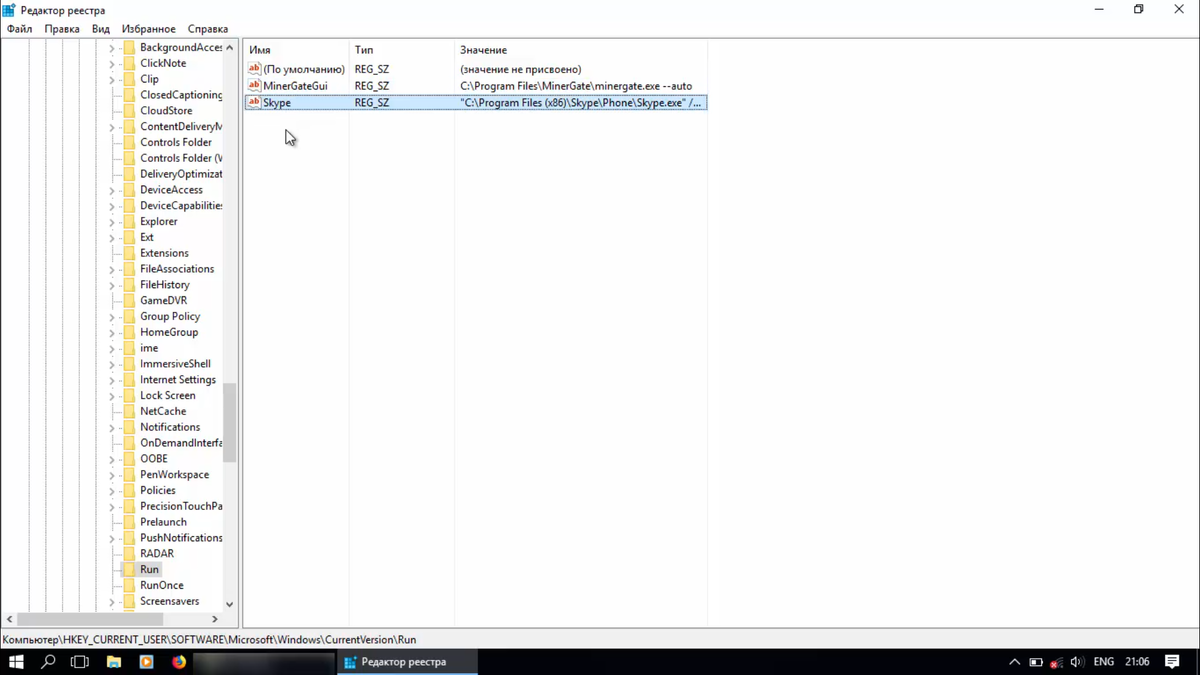Click the folder icon of the DeliveryOptimization key
This screenshot has width=1200, height=675.
(x=128, y=174)
